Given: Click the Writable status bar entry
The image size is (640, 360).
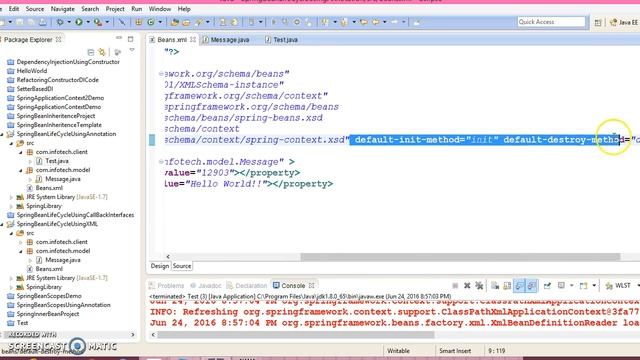Looking at the screenshot, I should (x=398, y=351).
